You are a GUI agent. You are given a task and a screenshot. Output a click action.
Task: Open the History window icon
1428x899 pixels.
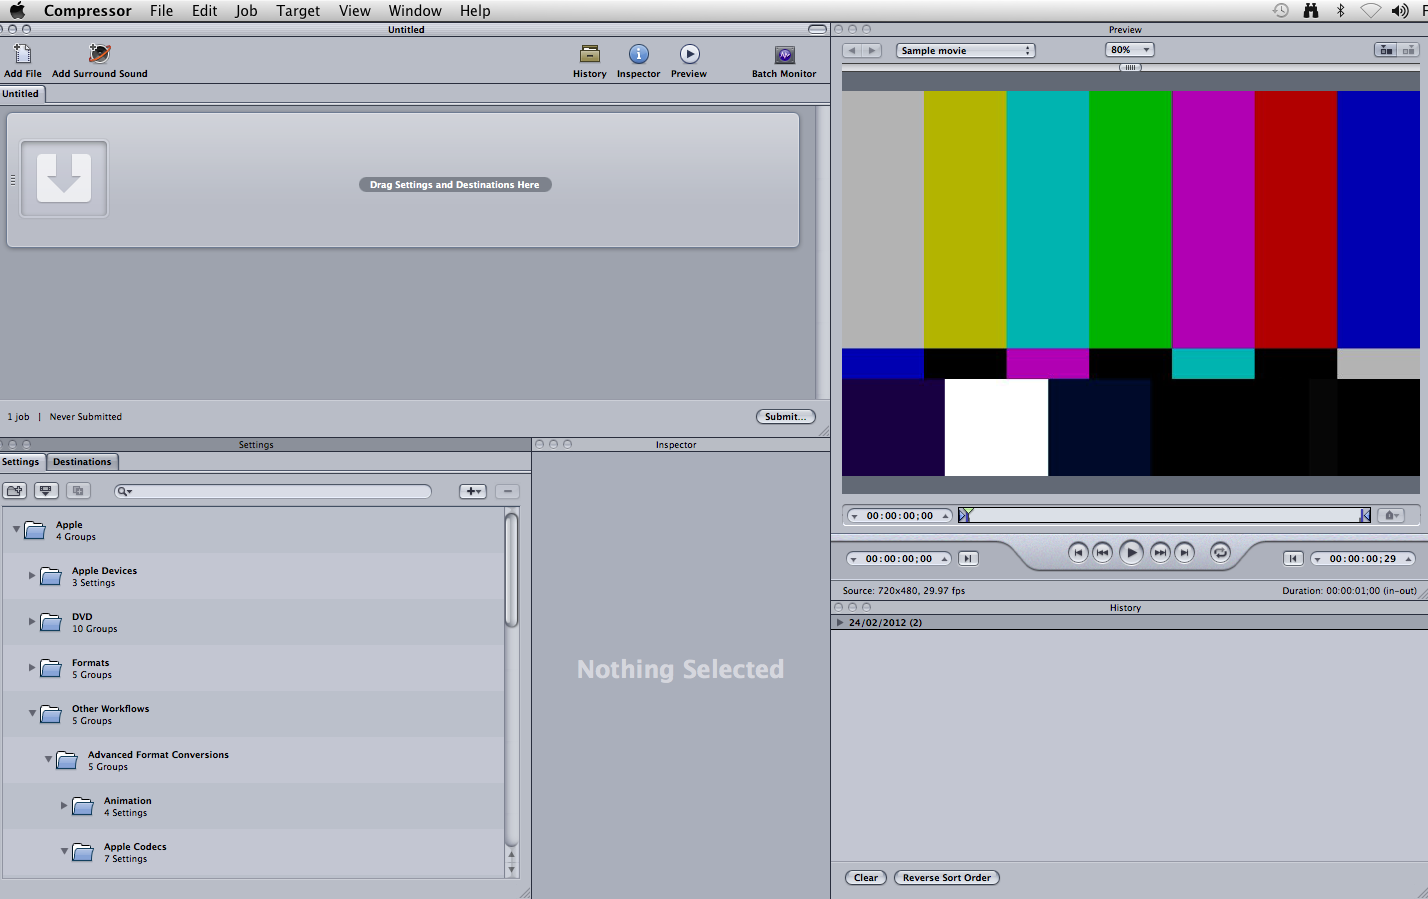pos(590,54)
